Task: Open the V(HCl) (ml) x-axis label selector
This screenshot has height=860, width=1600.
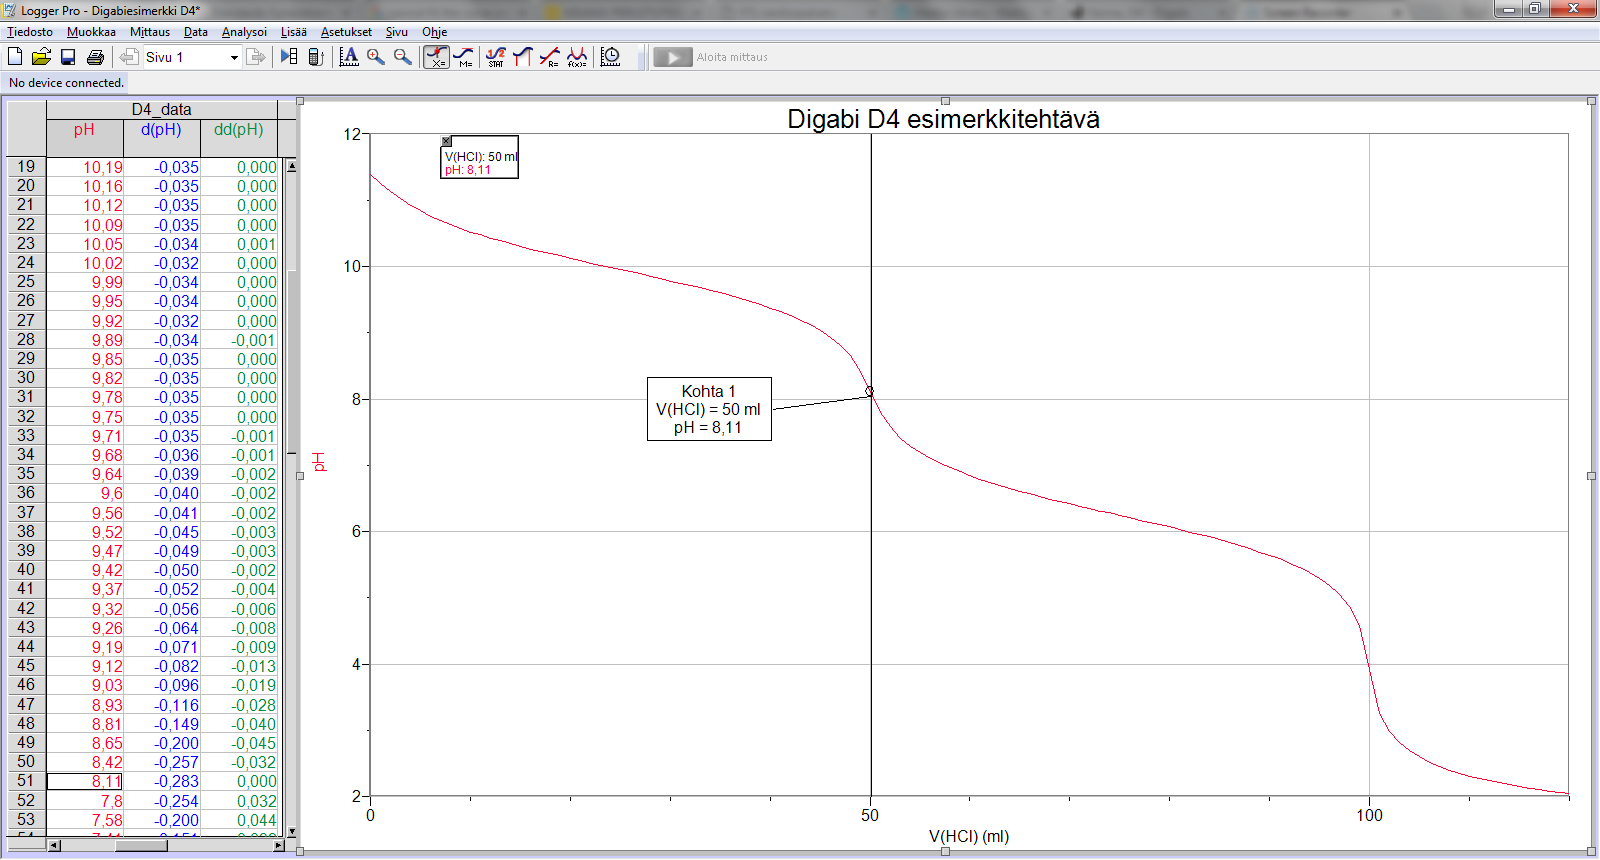Action: pyautogui.click(x=968, y=836)
